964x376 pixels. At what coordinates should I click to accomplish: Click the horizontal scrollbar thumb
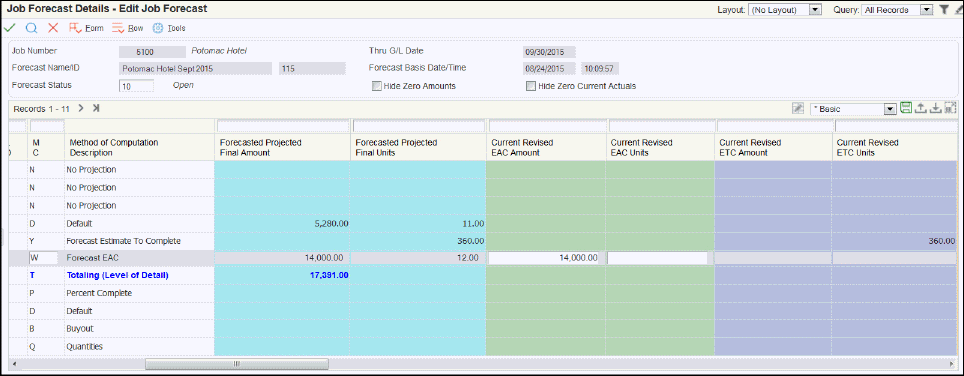point(237,364)
